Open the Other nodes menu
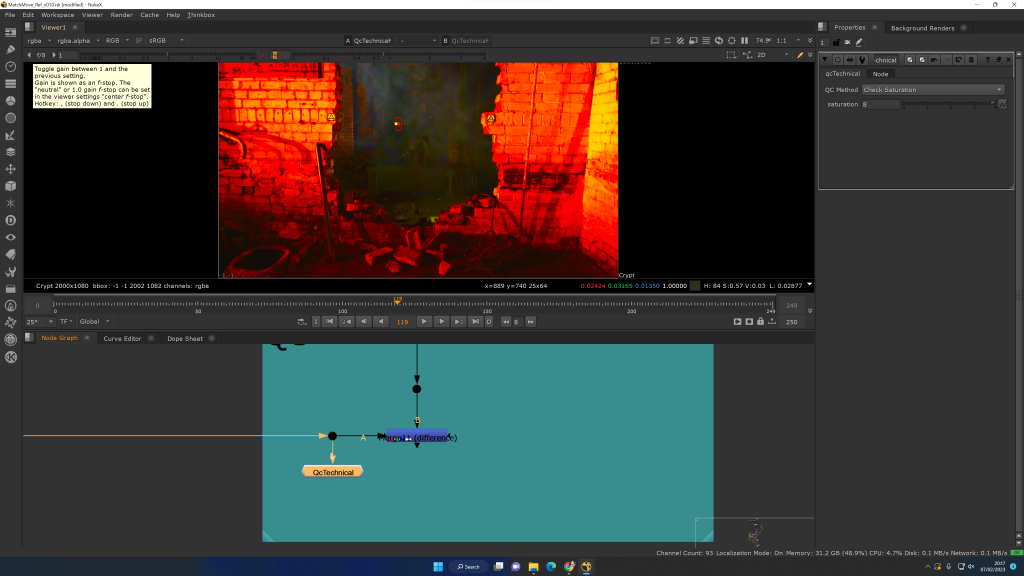This screenshot has width=1024, height=576. pos(10,289)
